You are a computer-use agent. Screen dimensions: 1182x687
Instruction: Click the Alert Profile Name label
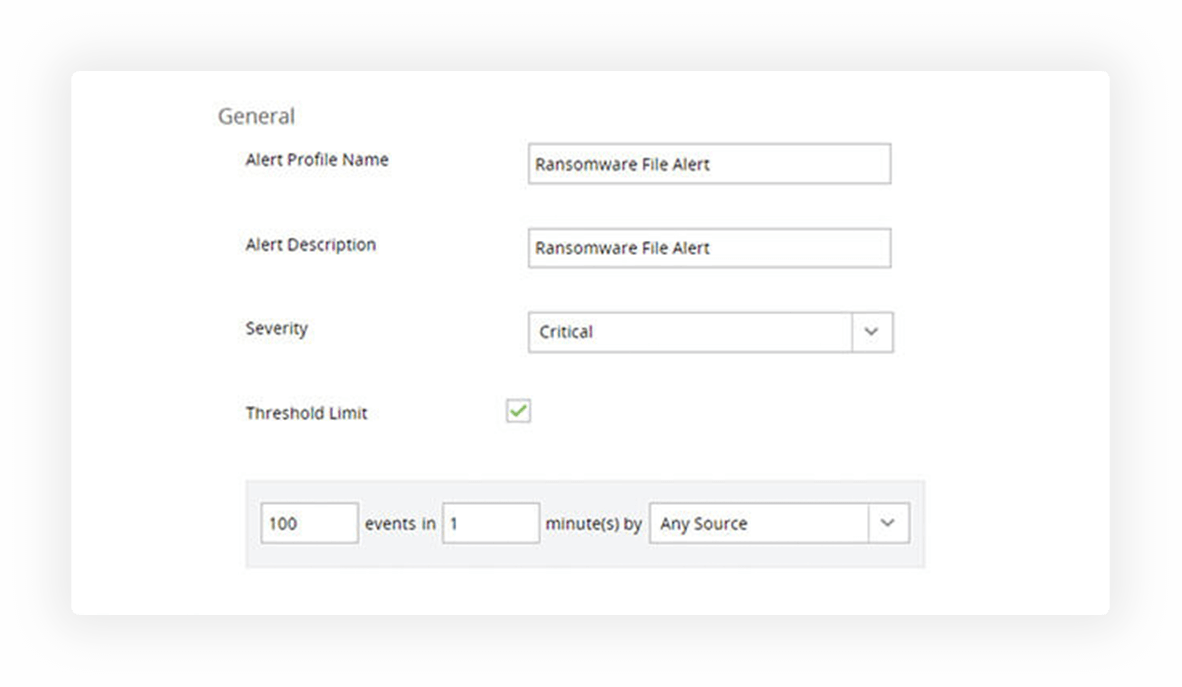(317, 160)
